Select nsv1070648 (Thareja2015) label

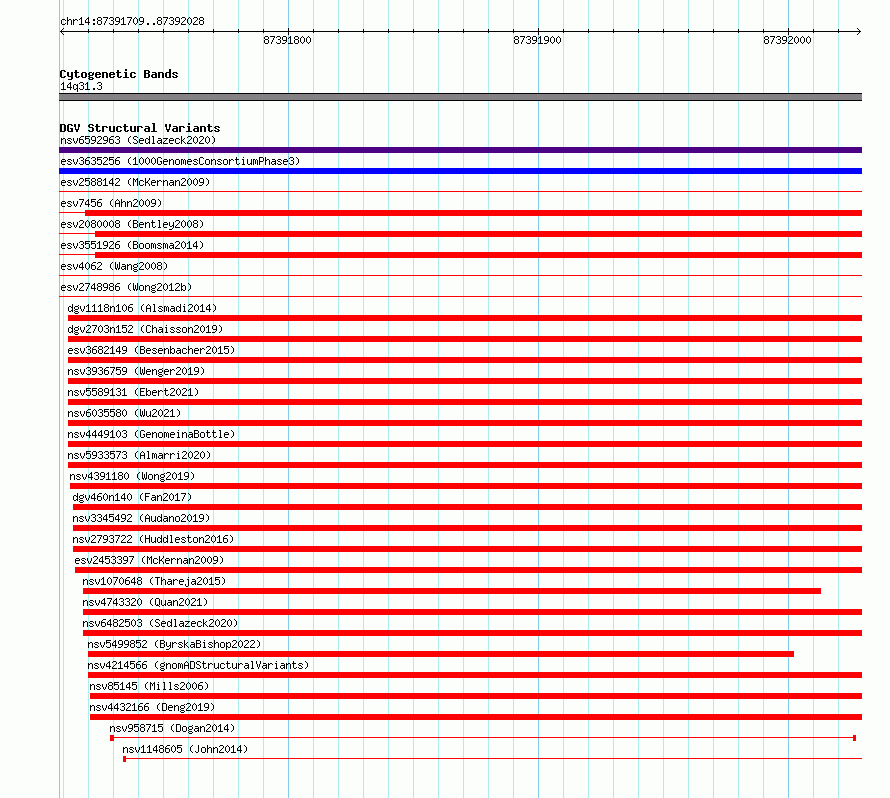(x=154, y=581)
